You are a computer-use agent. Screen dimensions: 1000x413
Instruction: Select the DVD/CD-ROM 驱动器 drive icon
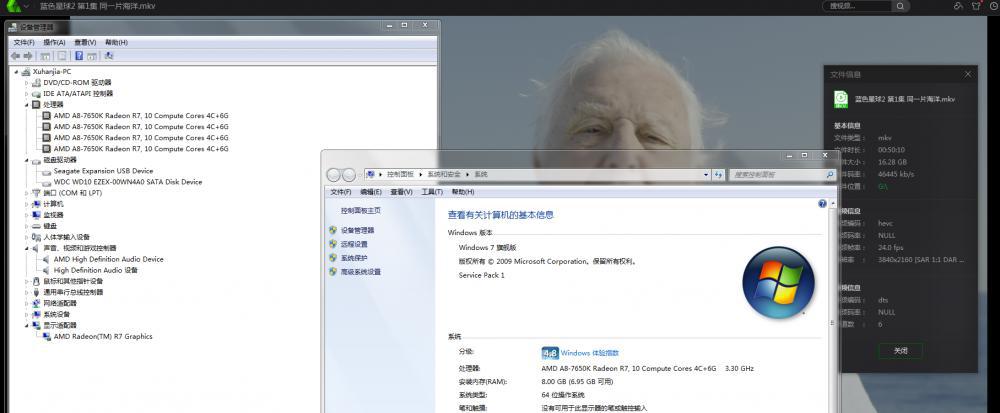(36, 83)
